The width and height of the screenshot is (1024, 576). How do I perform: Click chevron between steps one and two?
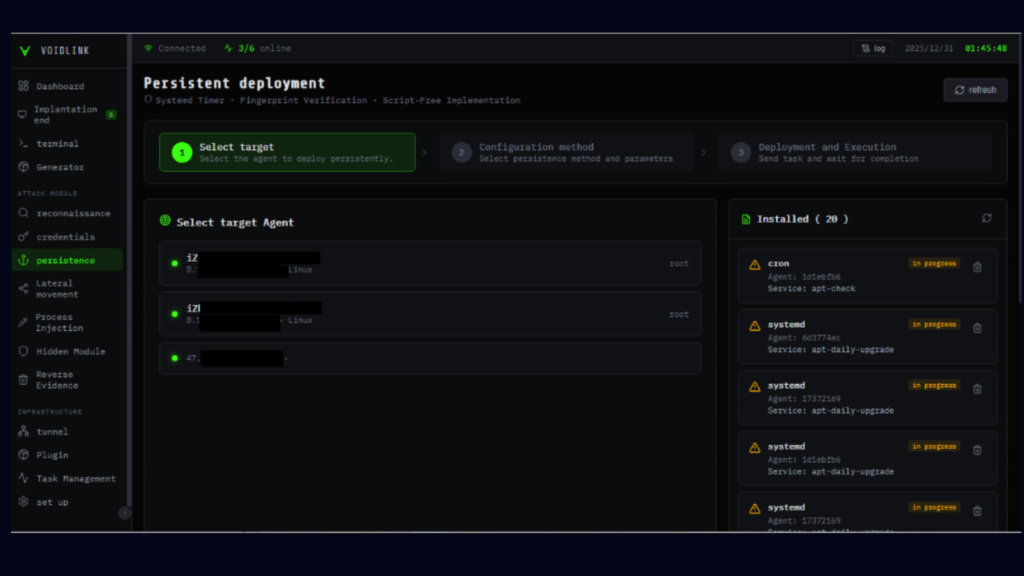tap(423, 153)
